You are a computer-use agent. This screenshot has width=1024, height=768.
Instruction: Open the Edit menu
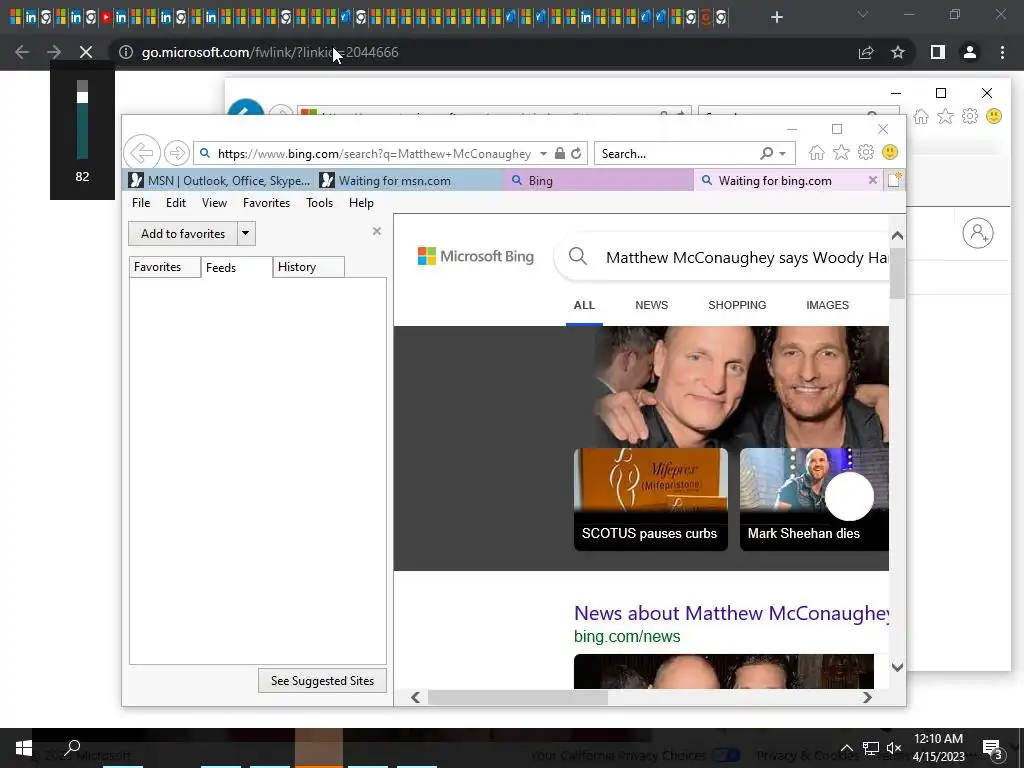point(176,203)
